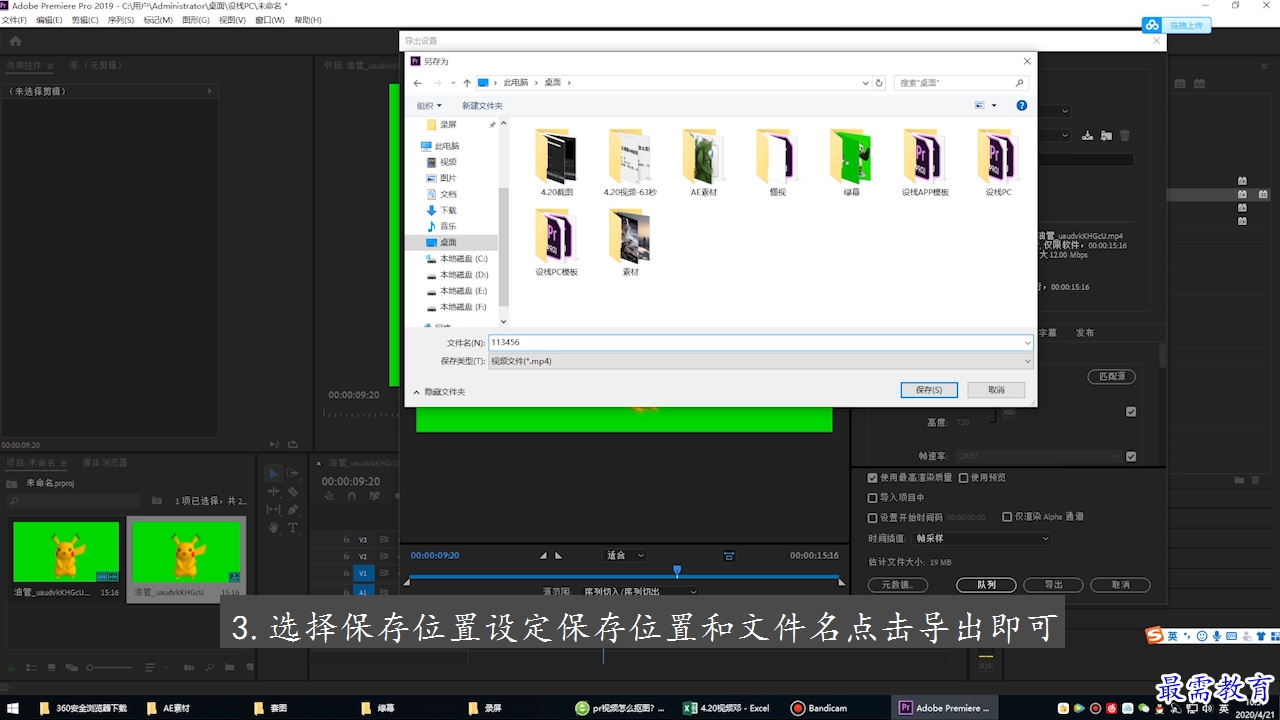Open Bandicam from the taskbar
This screenshot has width=1280, height=720.
click(820, 708)
